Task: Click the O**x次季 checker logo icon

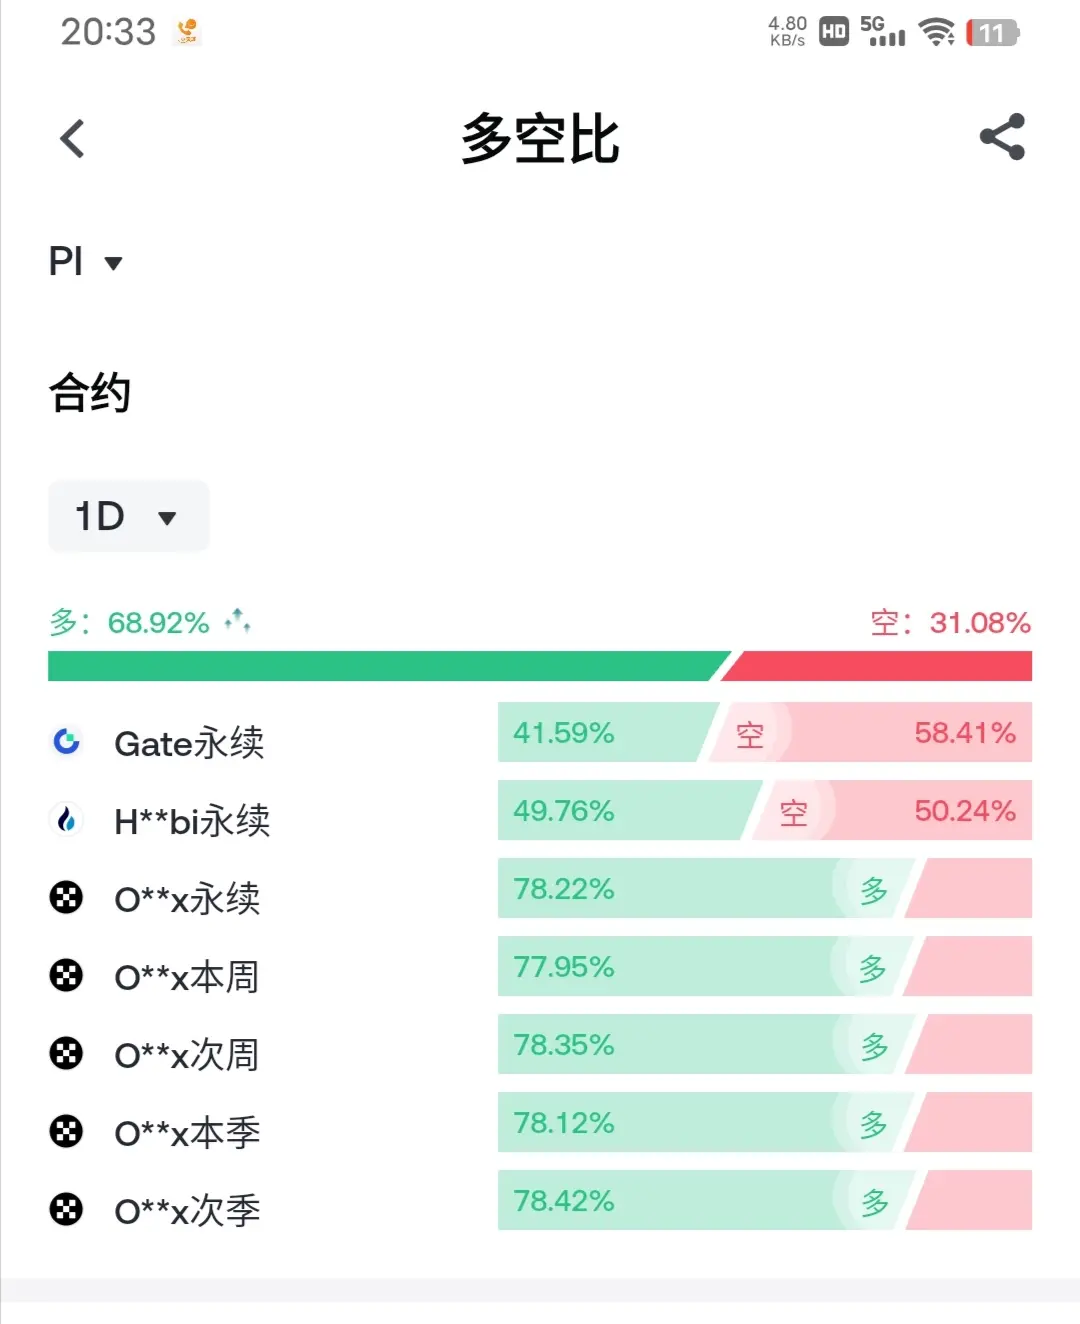Action: (x=67, y=1210)
